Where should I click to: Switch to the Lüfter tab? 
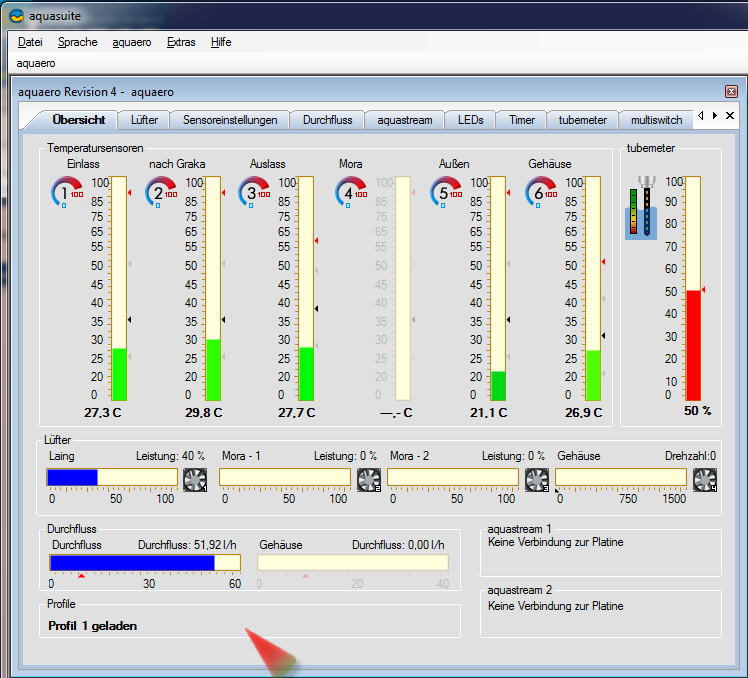[144, 120]
